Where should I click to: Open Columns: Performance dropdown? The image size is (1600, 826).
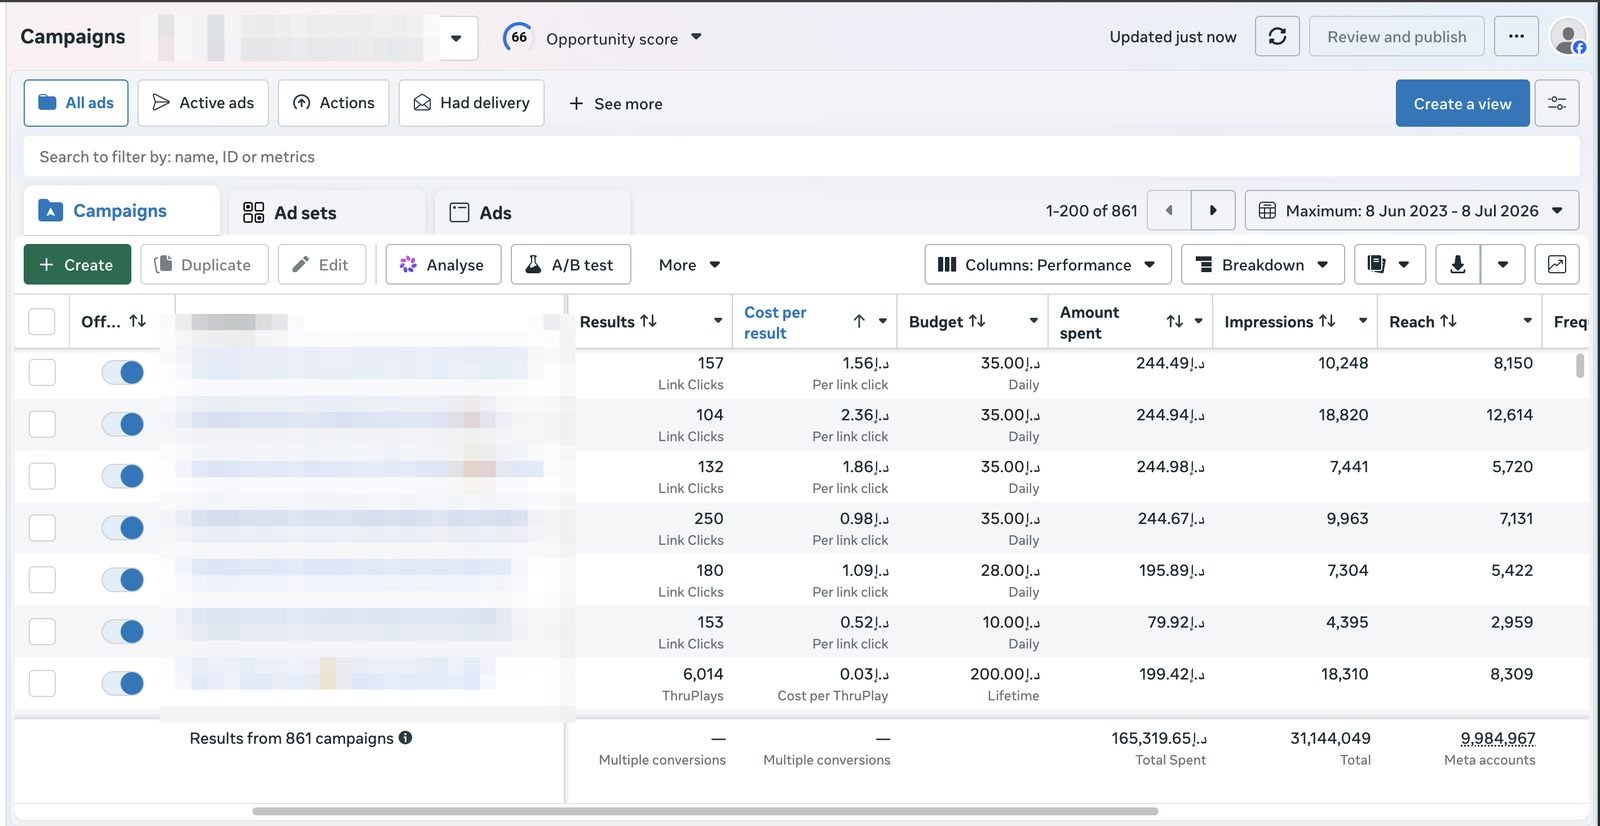point(1047,264)
